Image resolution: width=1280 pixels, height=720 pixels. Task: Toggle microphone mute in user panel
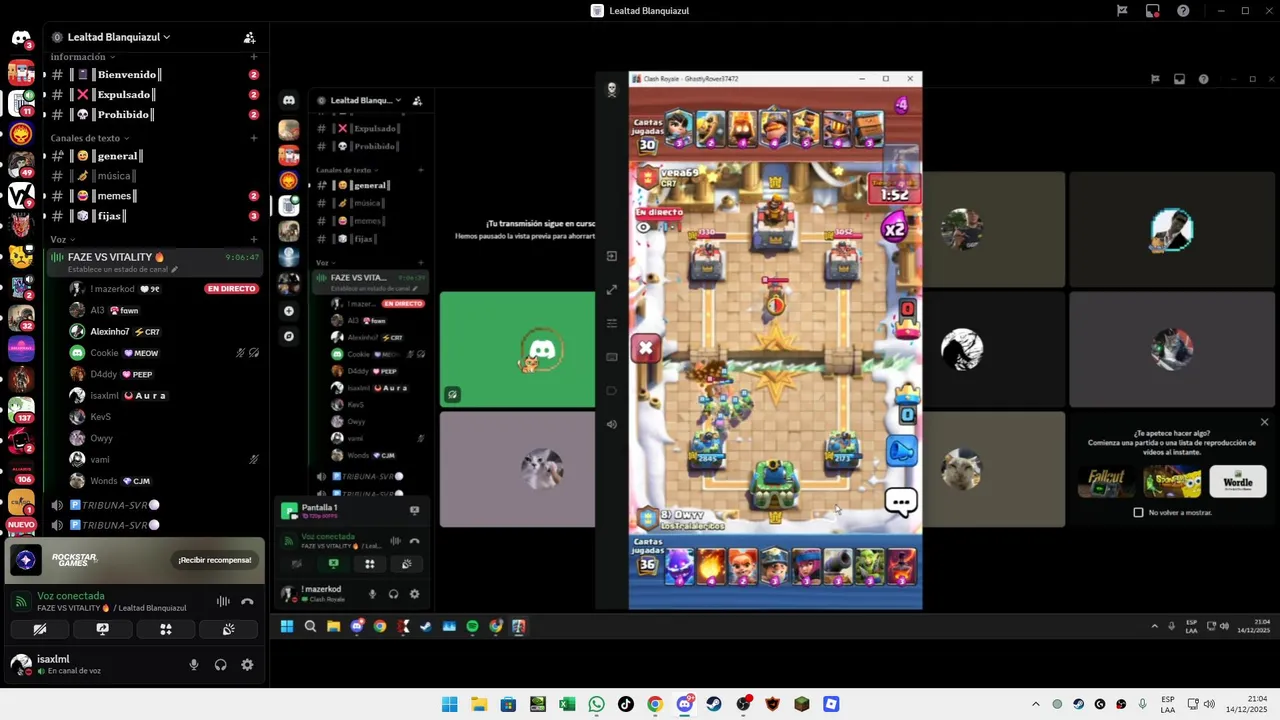click(194, 665)
